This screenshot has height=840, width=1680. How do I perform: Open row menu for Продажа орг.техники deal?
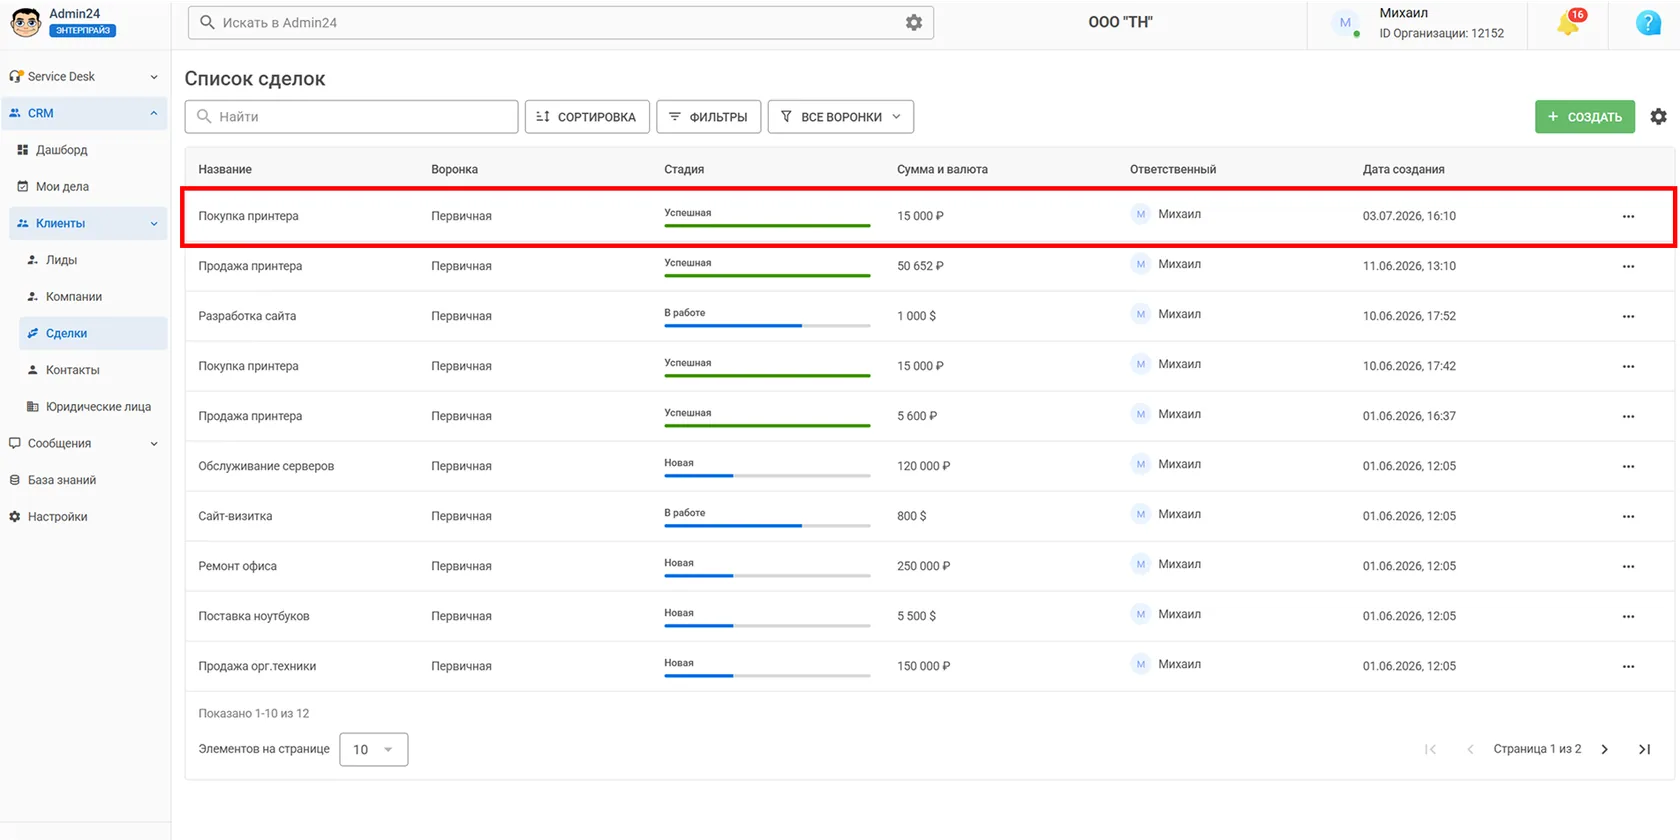pos(1628,666)
